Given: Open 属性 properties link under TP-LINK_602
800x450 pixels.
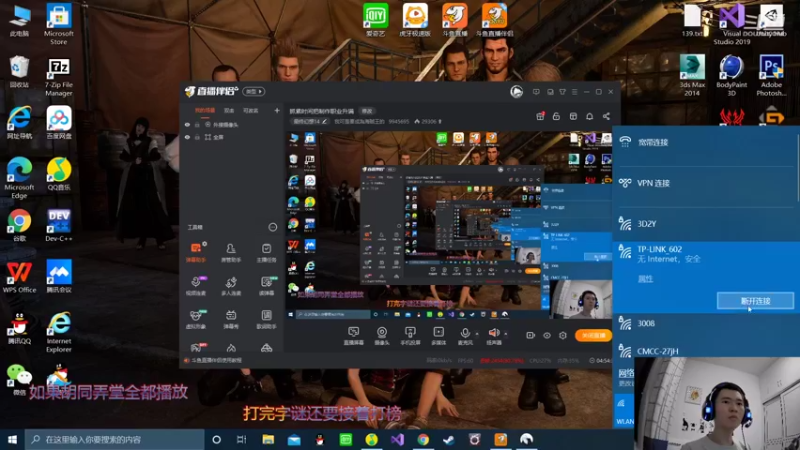Looking at the screenshot, I should (x=645, y=279).
